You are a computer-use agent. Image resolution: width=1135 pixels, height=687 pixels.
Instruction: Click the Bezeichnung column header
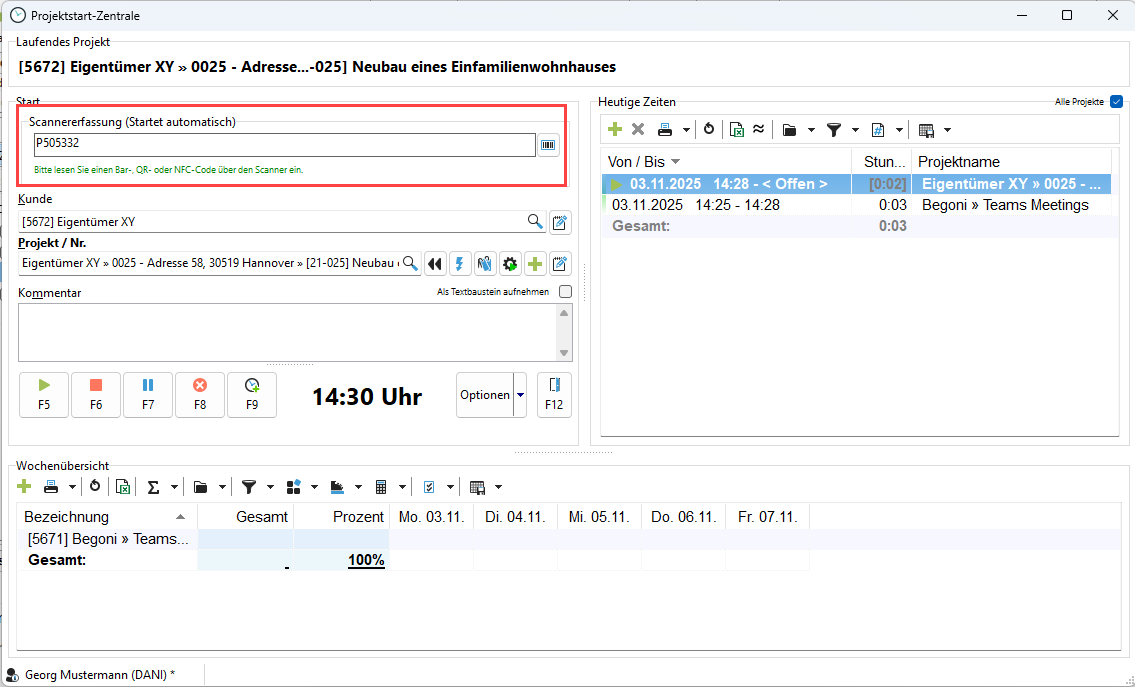pos(107,517)
